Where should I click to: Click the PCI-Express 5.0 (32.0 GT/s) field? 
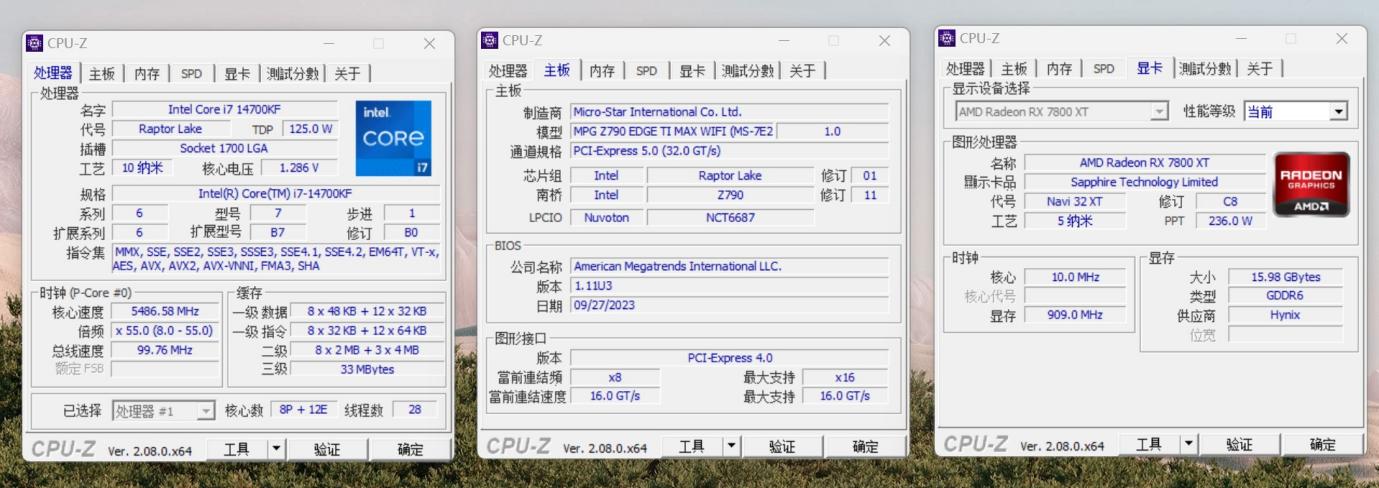[x=729, y=151]
